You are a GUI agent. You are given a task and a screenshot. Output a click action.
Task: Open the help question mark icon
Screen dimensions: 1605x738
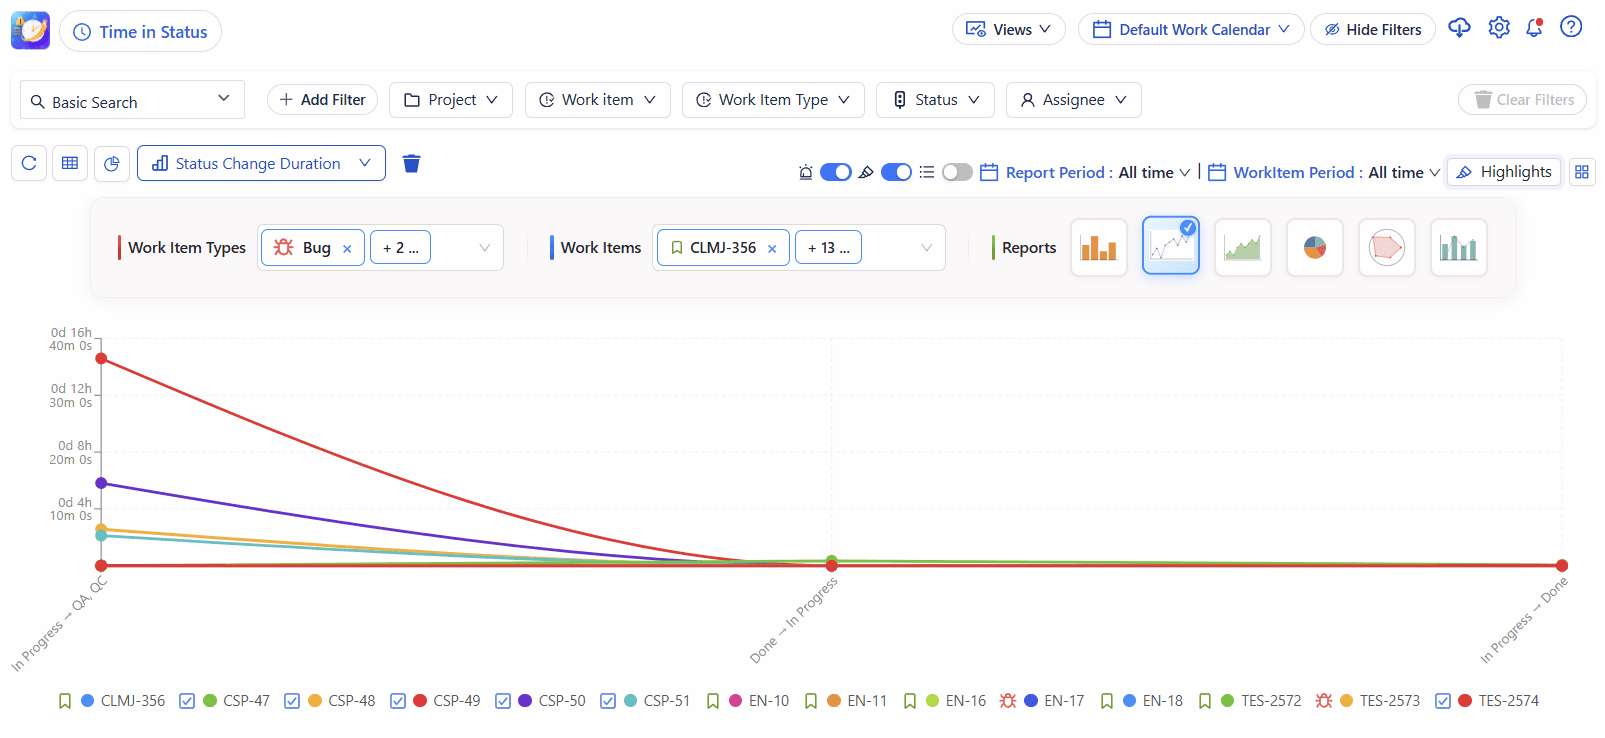tap(1571, 27)
